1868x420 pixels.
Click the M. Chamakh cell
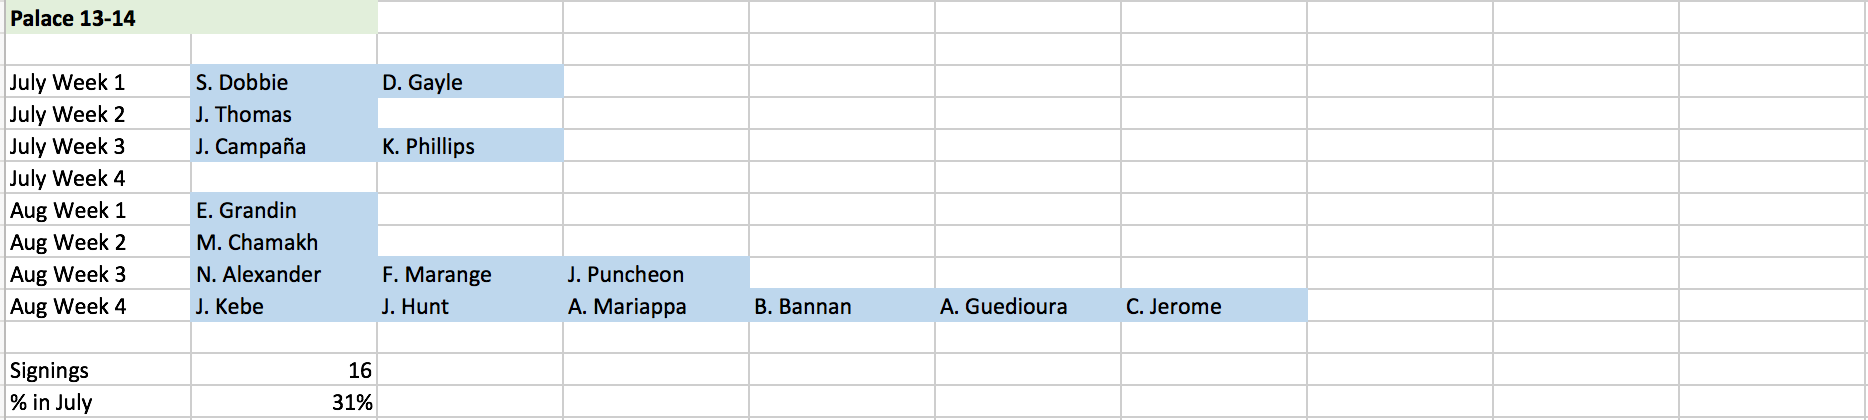click(x=284, y=242)
